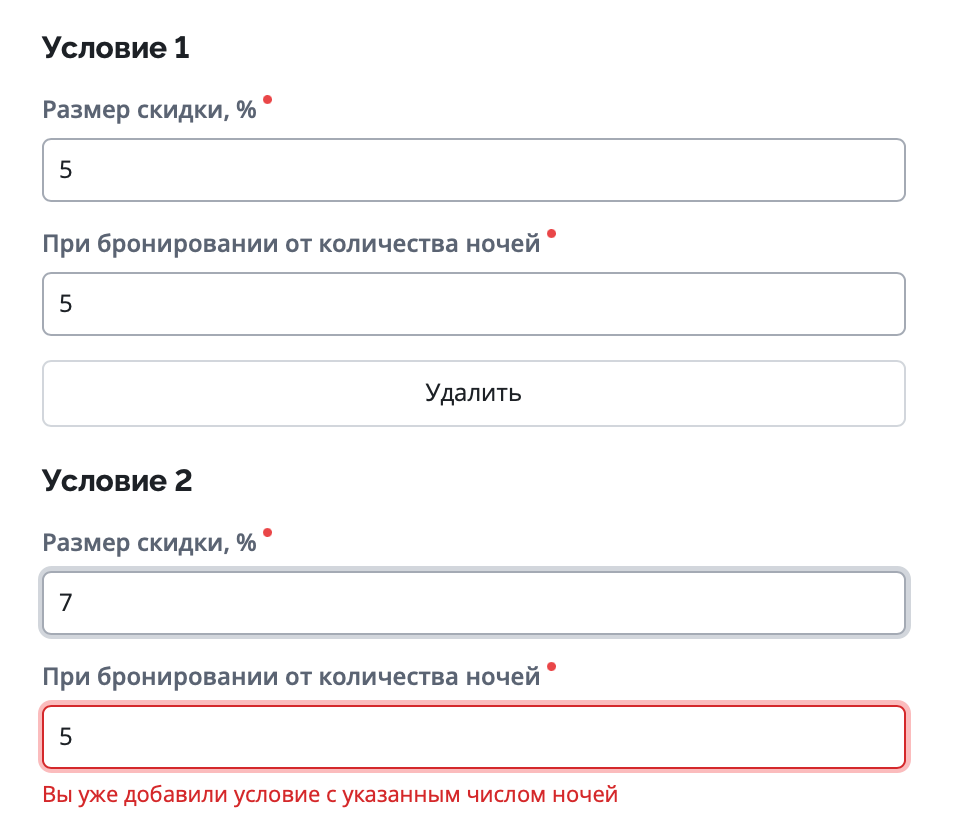Click the Условие 2 heading
The image size is (958, 828).
click(117, 481)
